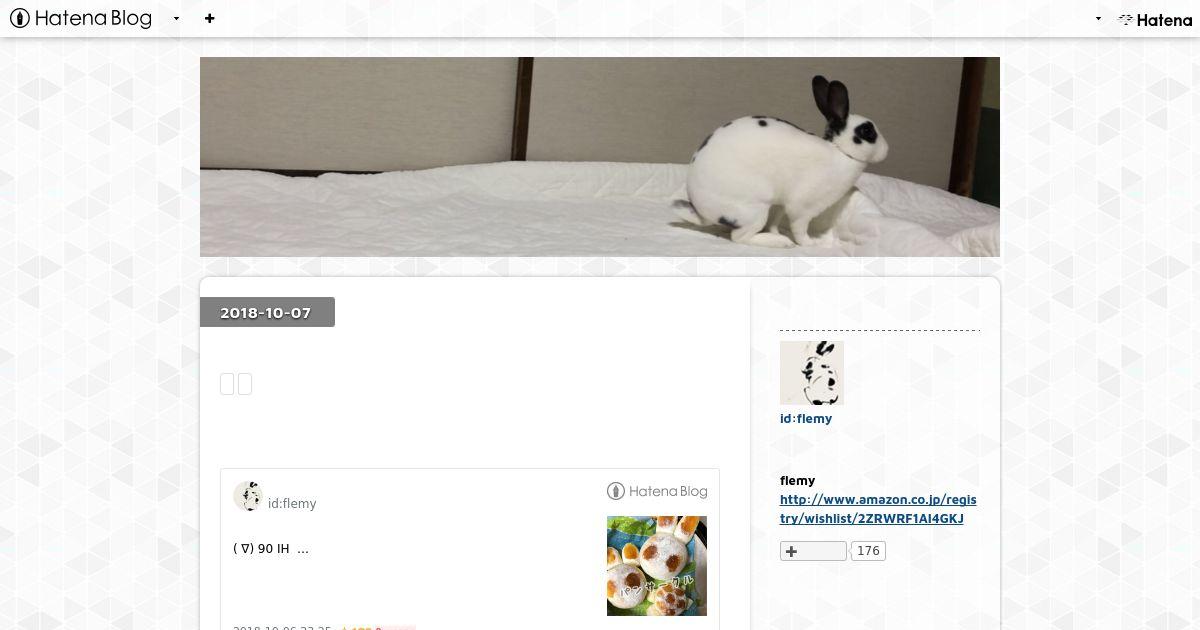This screenshot has width=1200, height=630.
Task: Expand the dropdown arrow left of Hatena
Action: 1098,19
